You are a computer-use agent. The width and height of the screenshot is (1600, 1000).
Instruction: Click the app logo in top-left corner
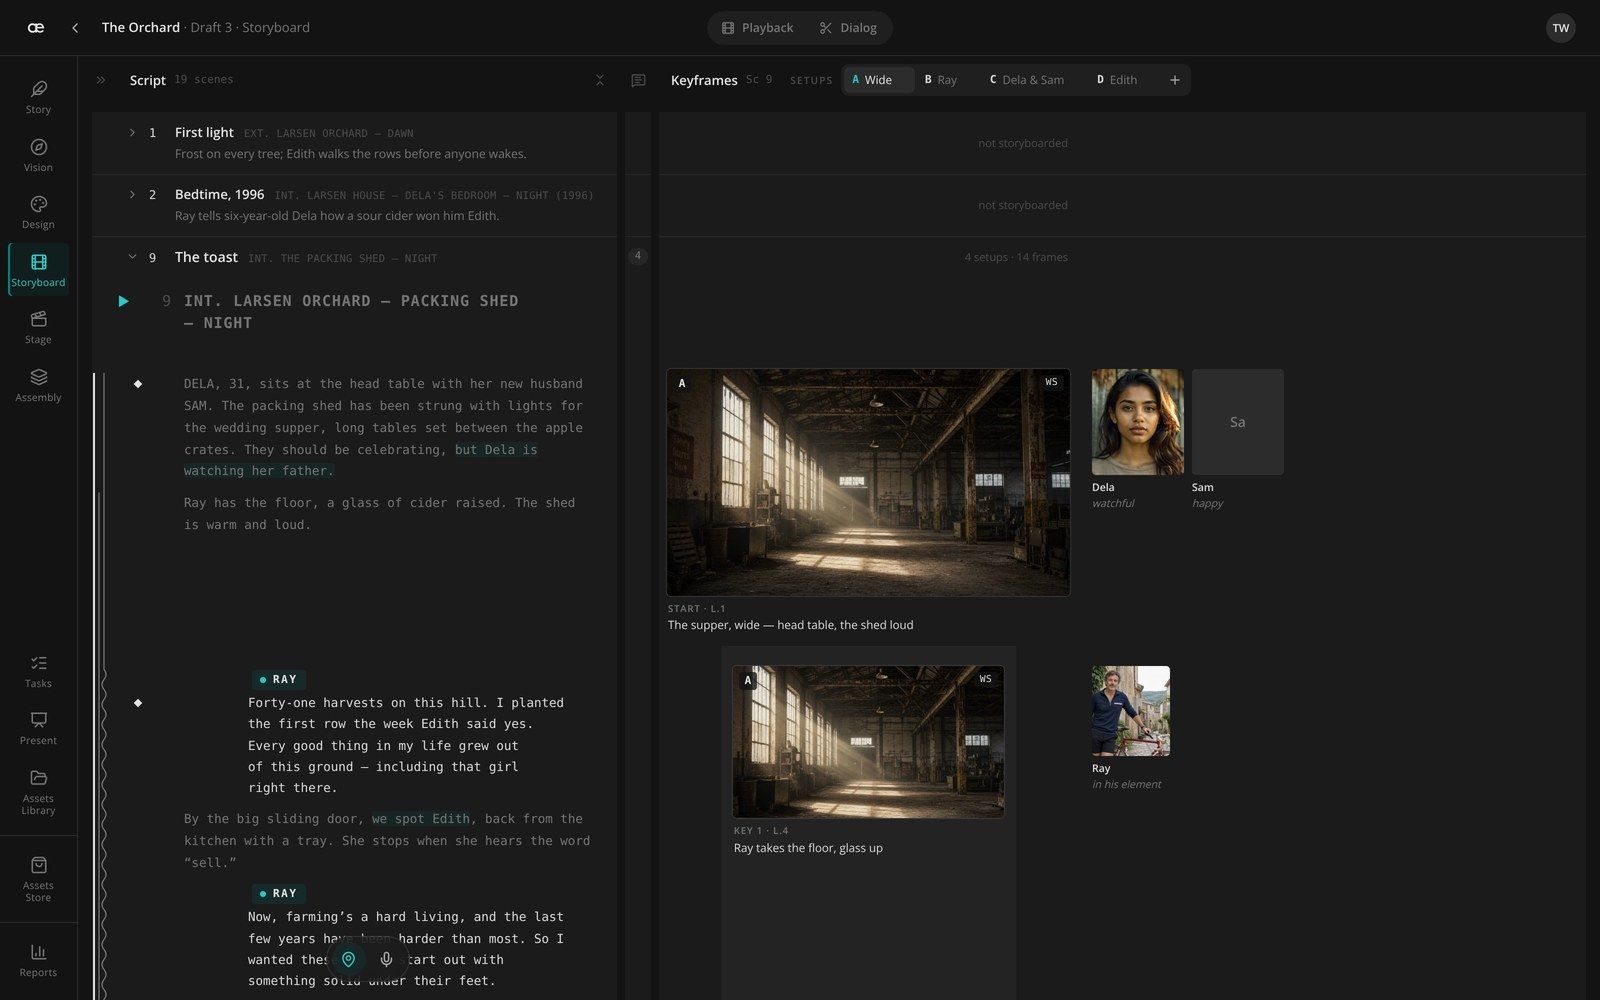(x=36, y=28)
